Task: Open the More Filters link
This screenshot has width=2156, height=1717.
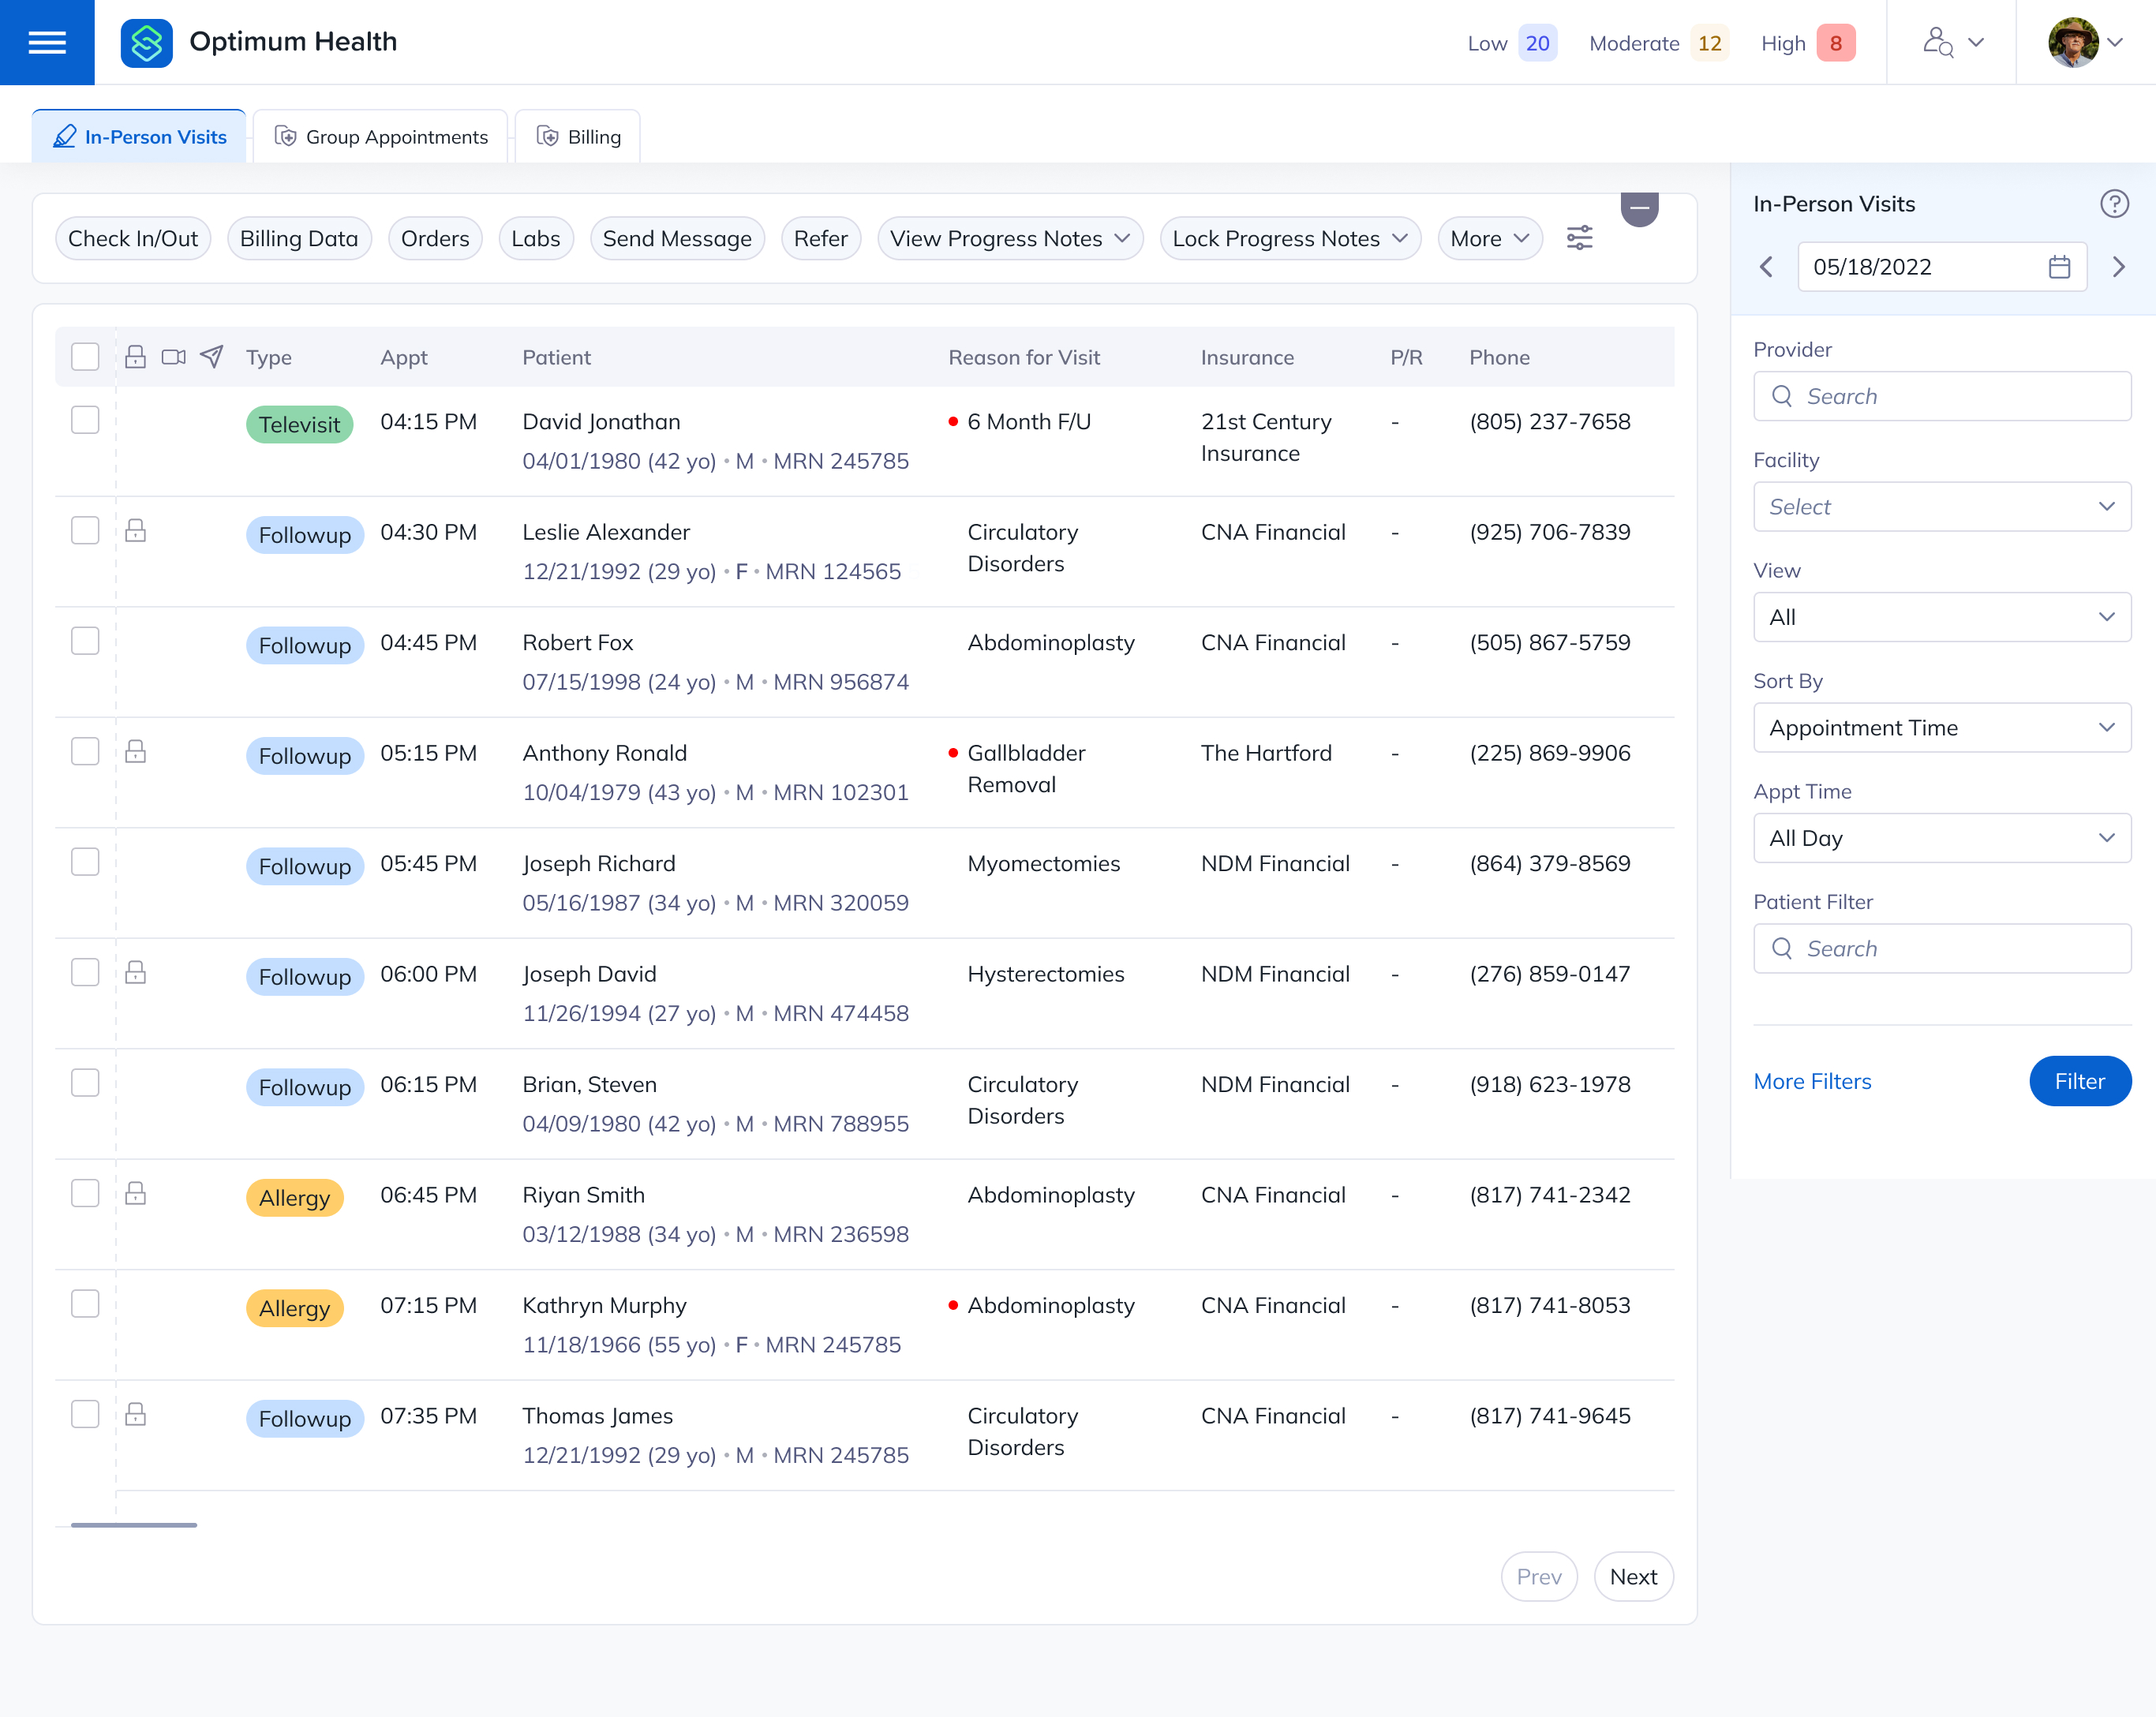Action: tap(1811, 1081)
